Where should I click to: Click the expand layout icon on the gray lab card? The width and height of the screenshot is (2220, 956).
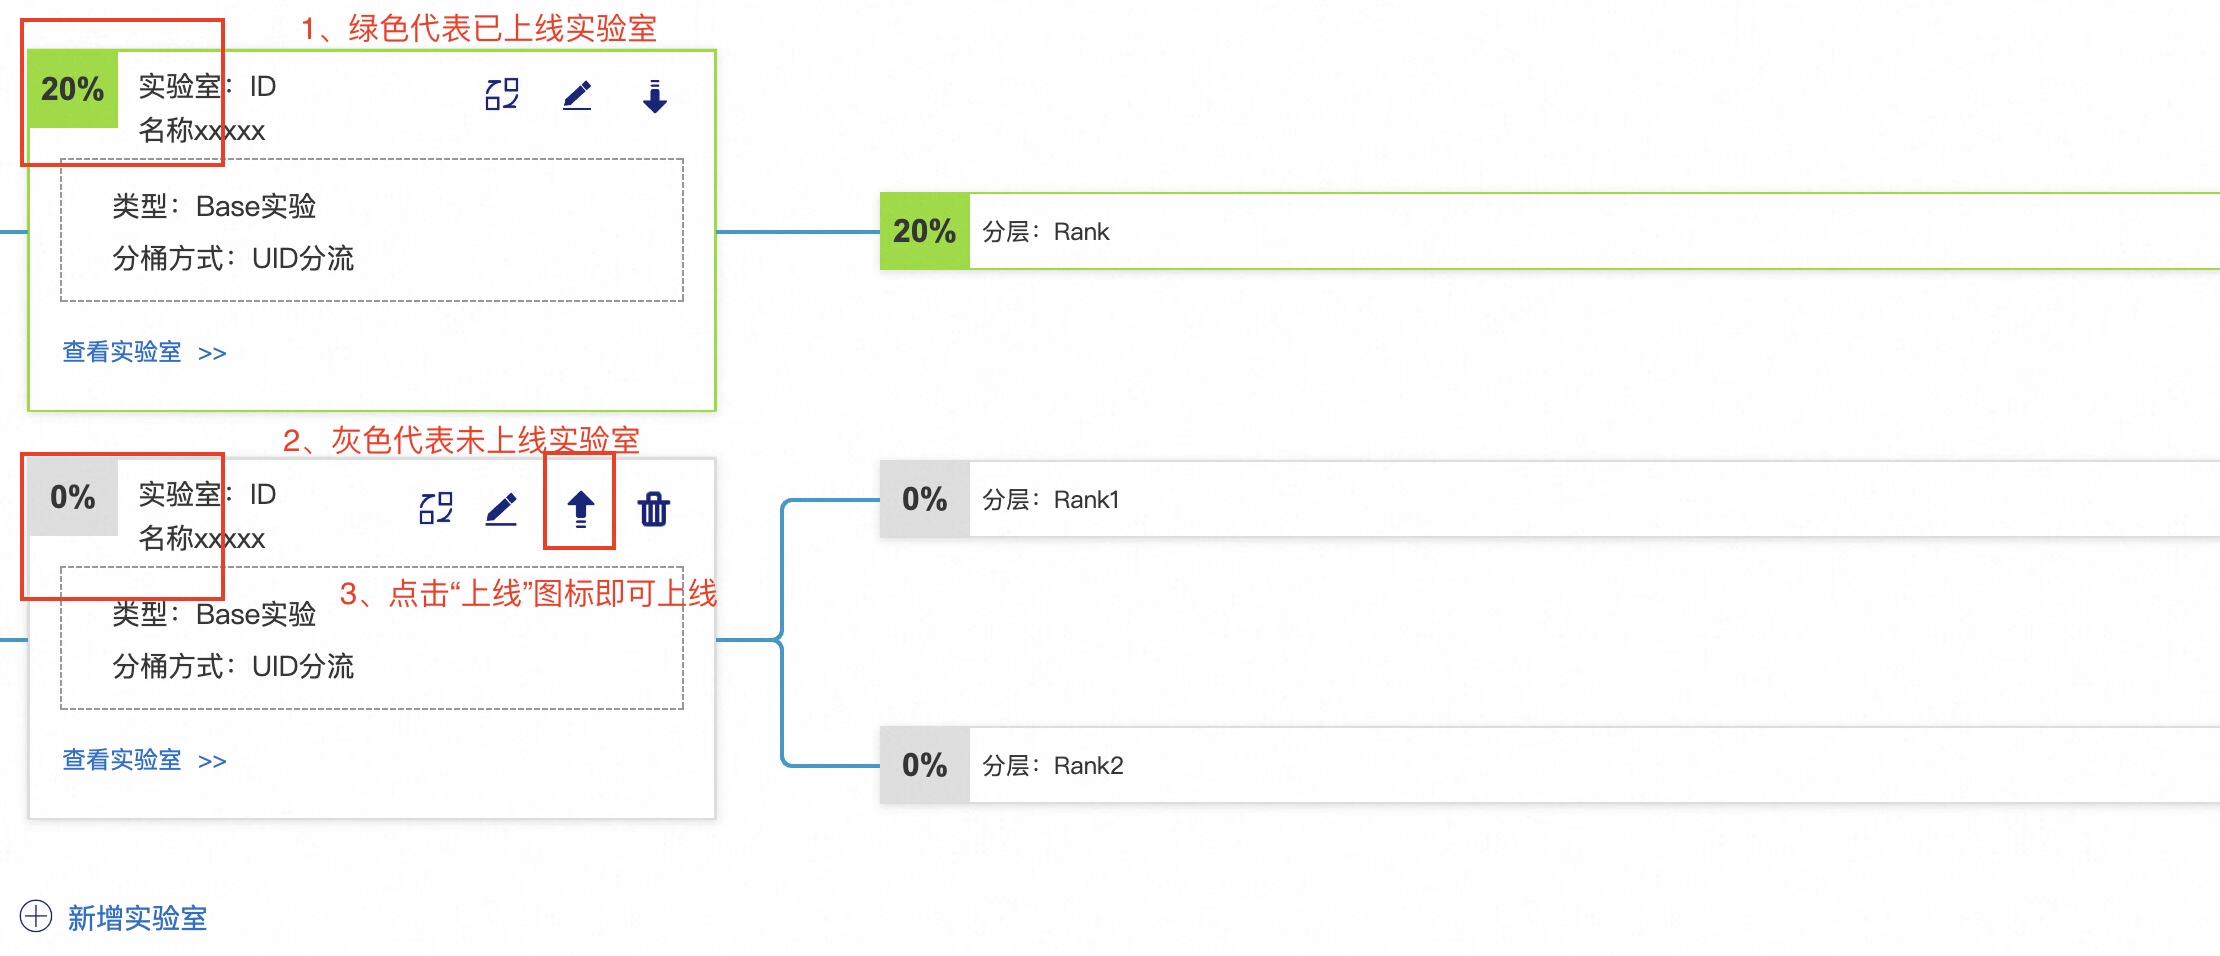tap(436, 508)
